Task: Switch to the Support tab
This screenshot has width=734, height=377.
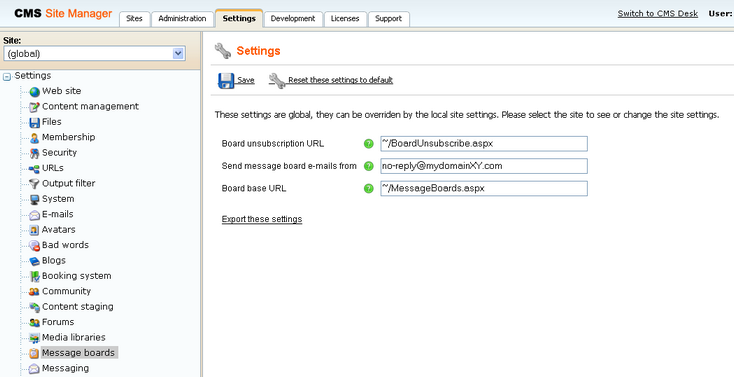Action: [x=388, y=19]
